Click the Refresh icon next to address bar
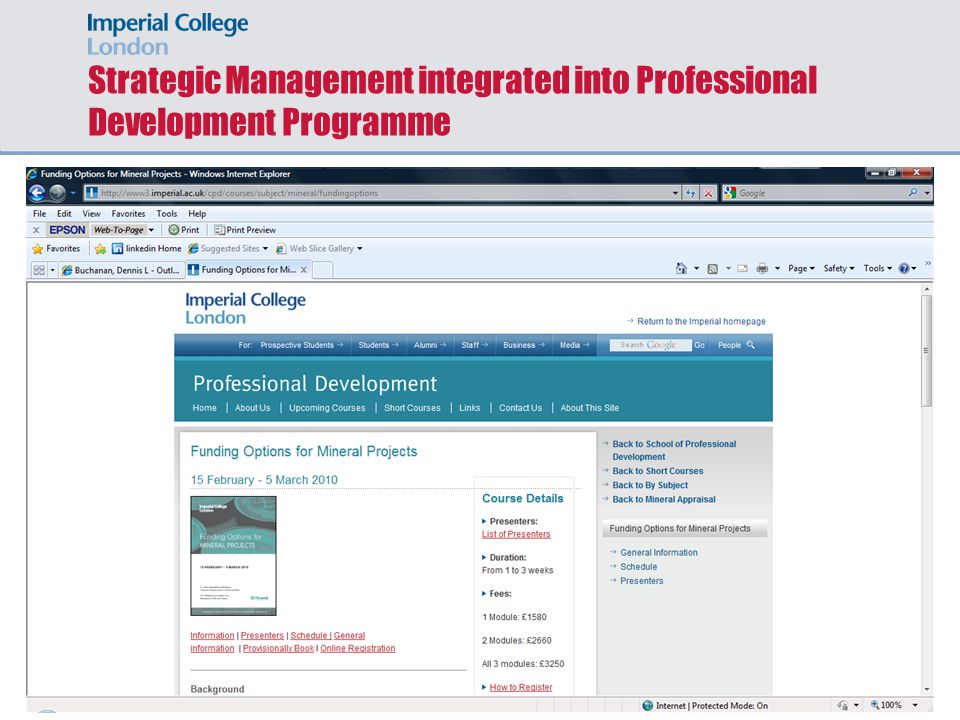 (691, 193)
